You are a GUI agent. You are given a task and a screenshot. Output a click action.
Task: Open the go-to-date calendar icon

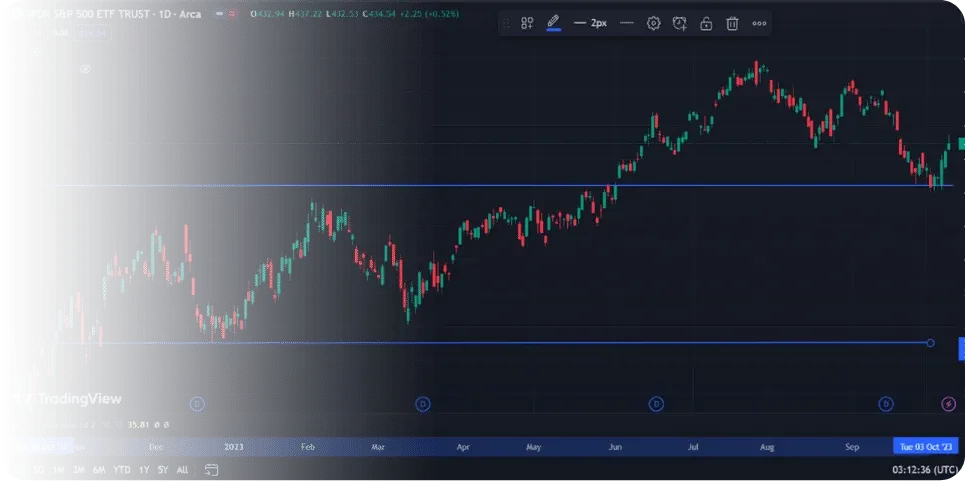(211, 470)
